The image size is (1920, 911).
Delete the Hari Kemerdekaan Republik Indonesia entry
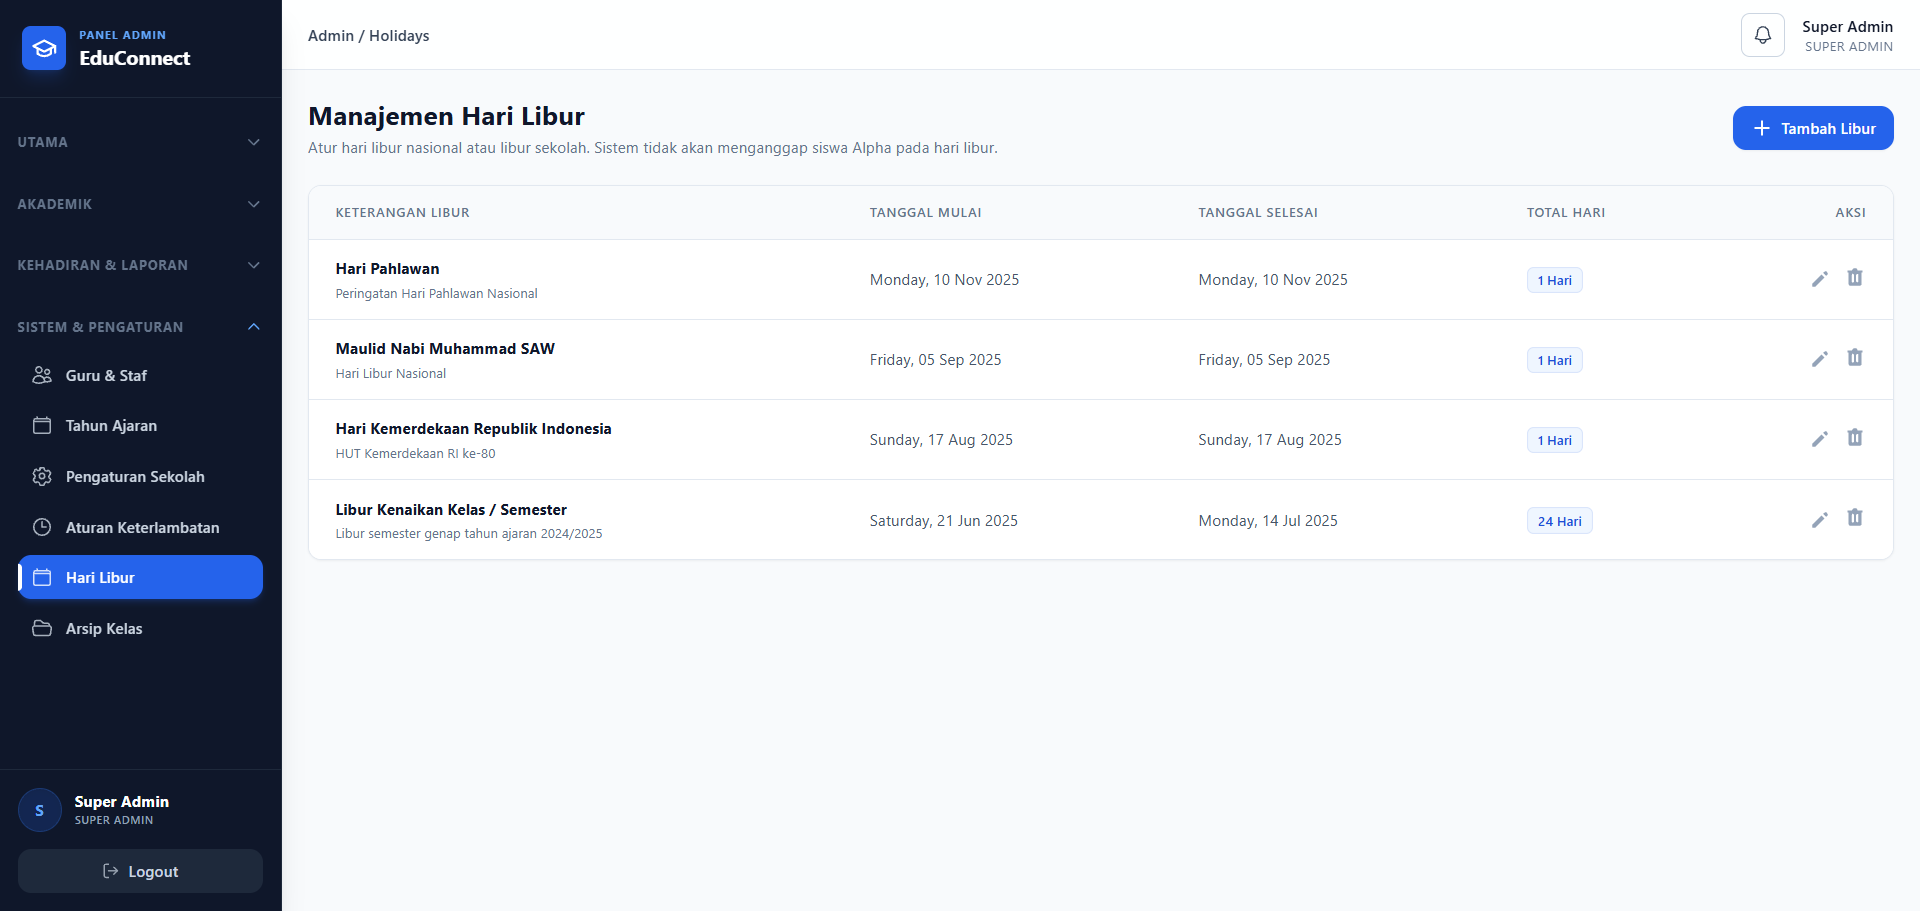tap(1855, 438)
